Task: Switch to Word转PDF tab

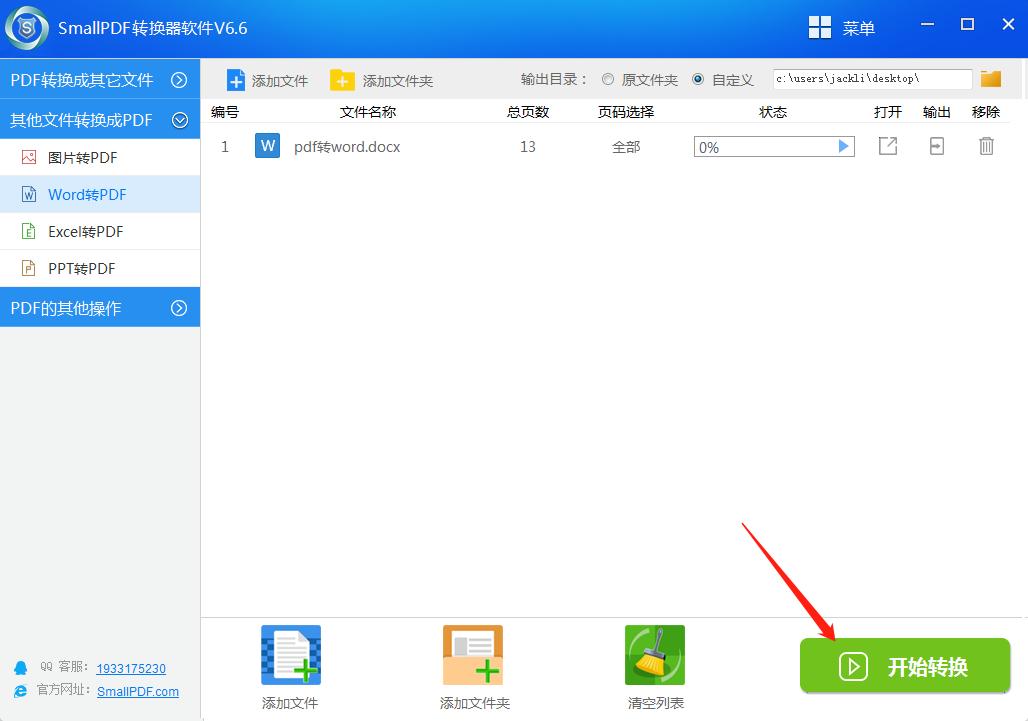Action: (90, 194)
